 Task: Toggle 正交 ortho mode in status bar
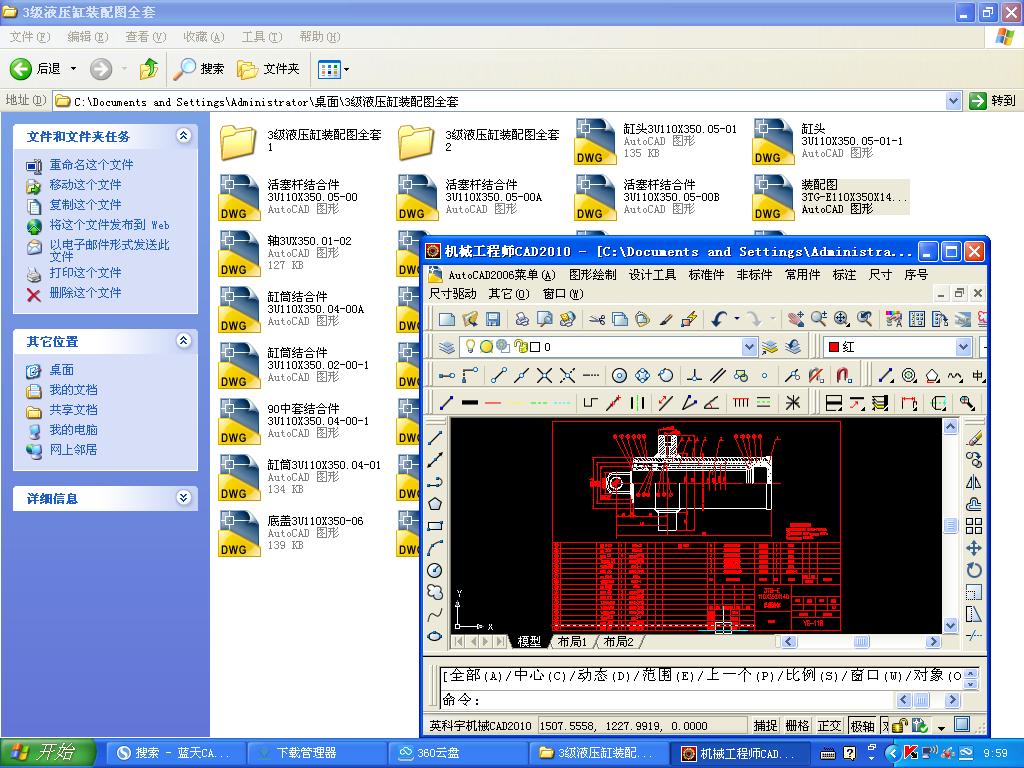(x=829, y=726)
